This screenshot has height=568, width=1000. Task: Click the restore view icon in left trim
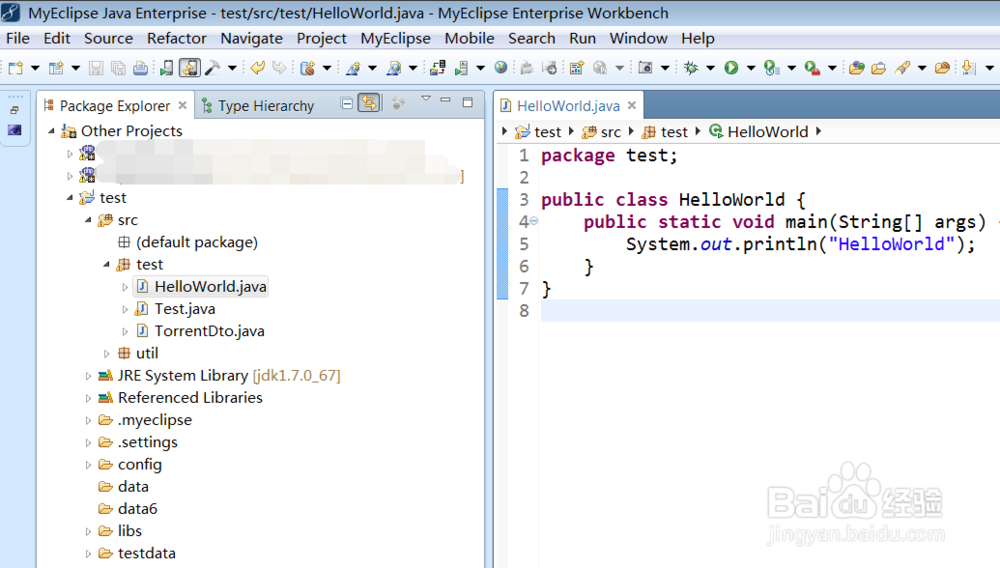[x=15, y=110]
